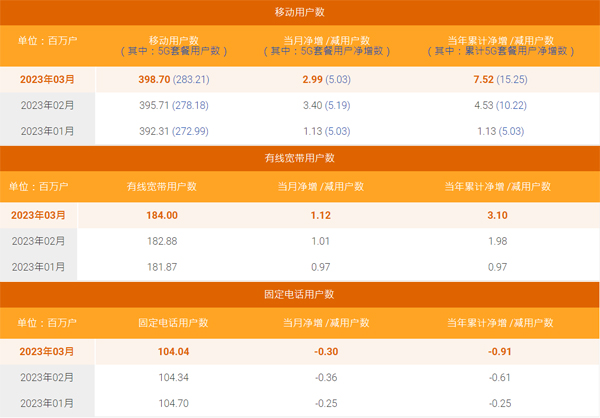Screen dimensions: 600x418
Task: Click the 有线宽带用户数 section header bar
Action: [299, 157]
